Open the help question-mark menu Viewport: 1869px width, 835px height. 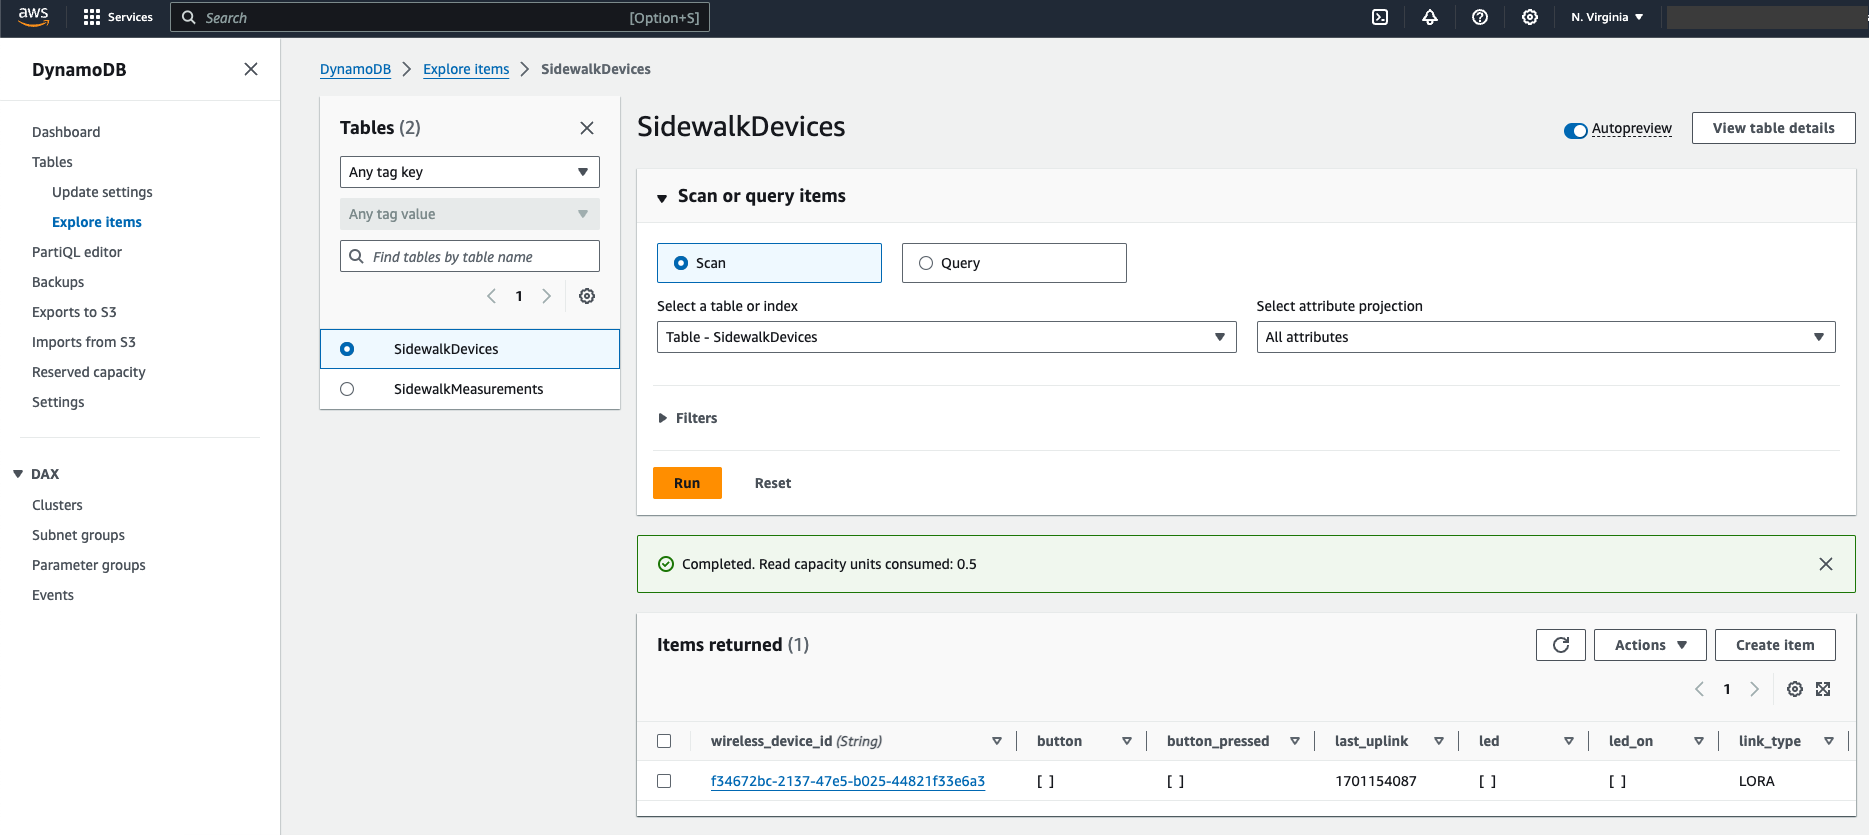tap(1480, 17)
